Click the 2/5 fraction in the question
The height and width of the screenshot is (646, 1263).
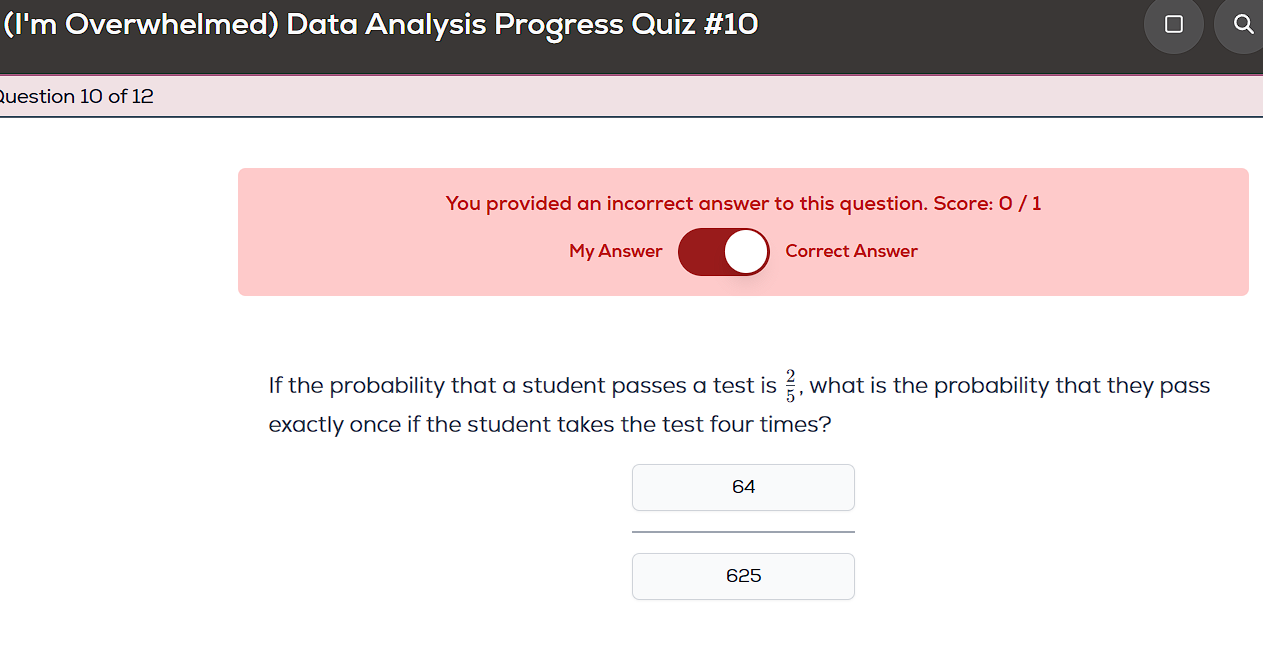[x=790, y=386]
